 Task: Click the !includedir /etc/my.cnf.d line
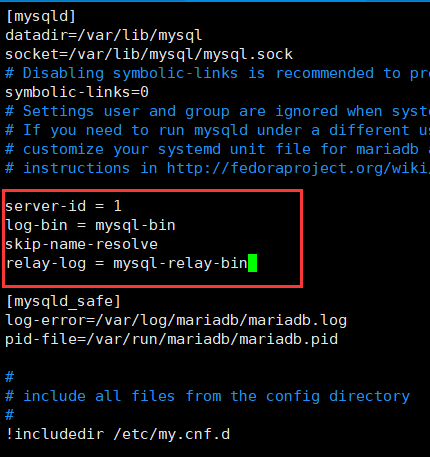tap(118, 434)
